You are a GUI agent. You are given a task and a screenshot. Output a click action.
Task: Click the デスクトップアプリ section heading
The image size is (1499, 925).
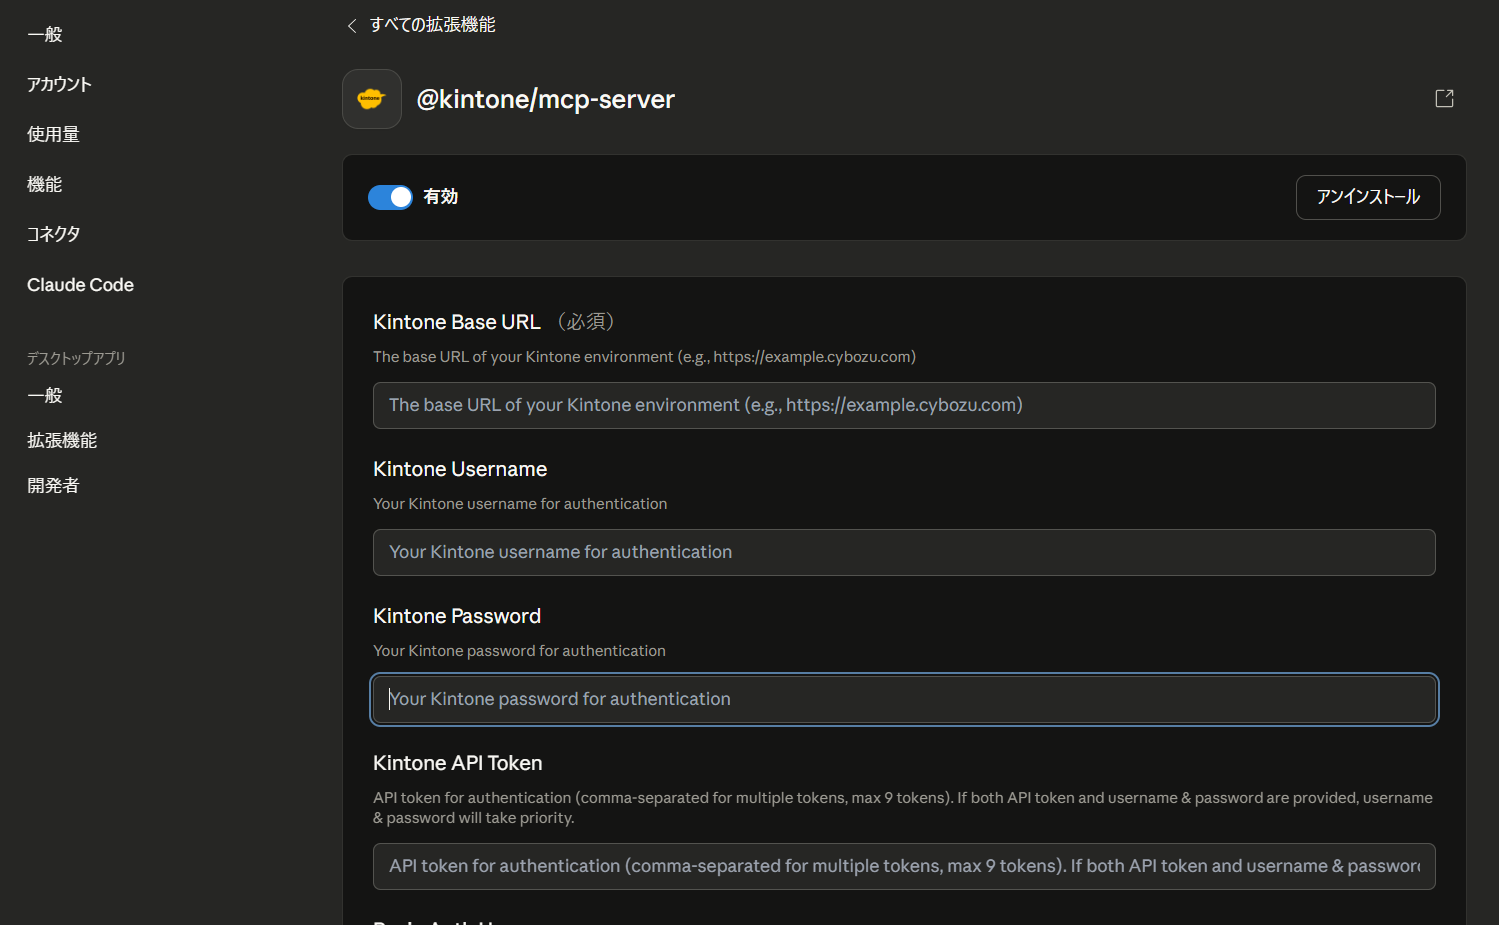(x=76, y=358)
